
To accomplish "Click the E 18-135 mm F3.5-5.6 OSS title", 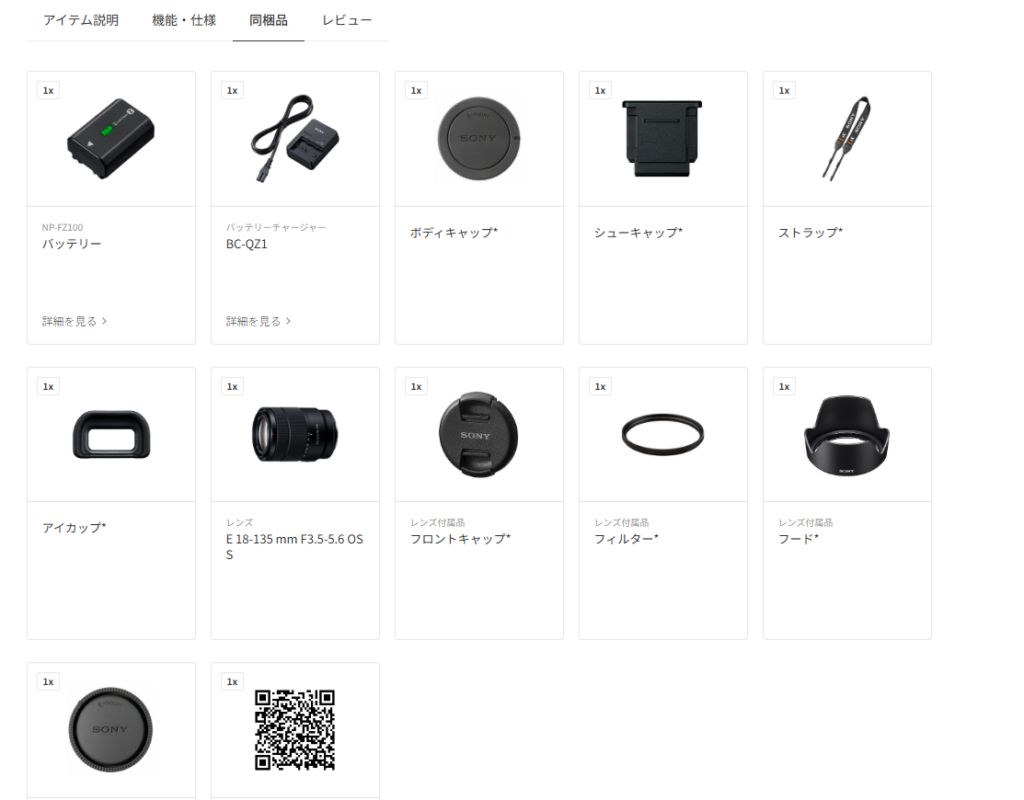I will 295,547.
